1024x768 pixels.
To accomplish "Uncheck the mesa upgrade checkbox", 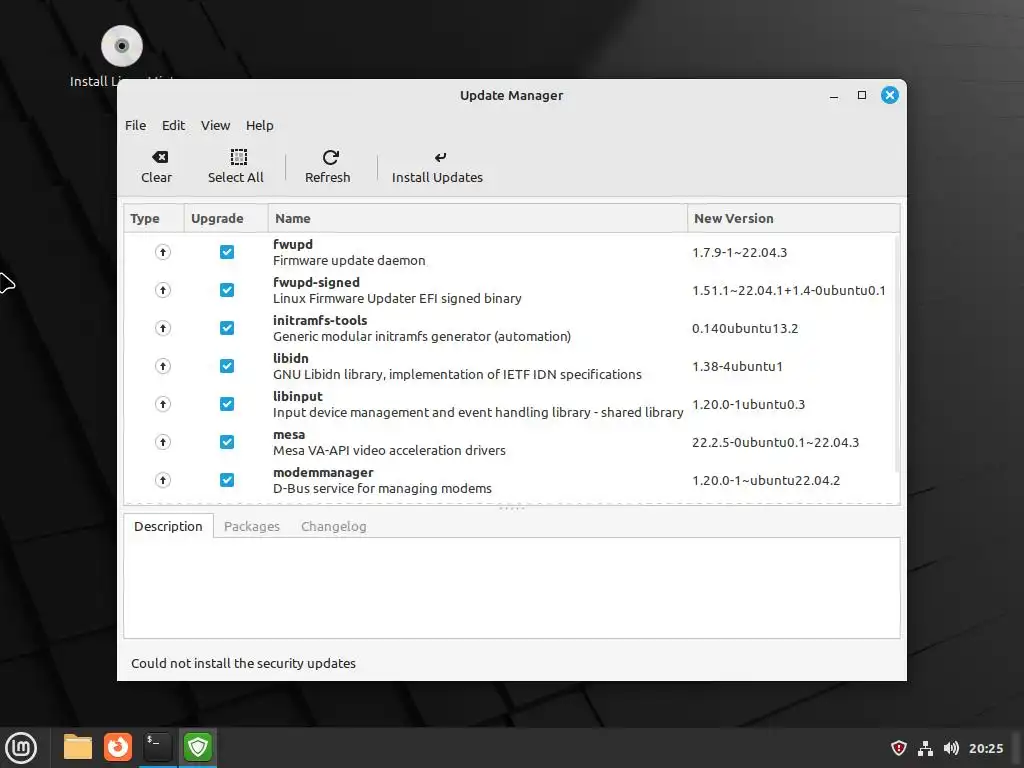I will pyautogui.click(x=227, y=442).
